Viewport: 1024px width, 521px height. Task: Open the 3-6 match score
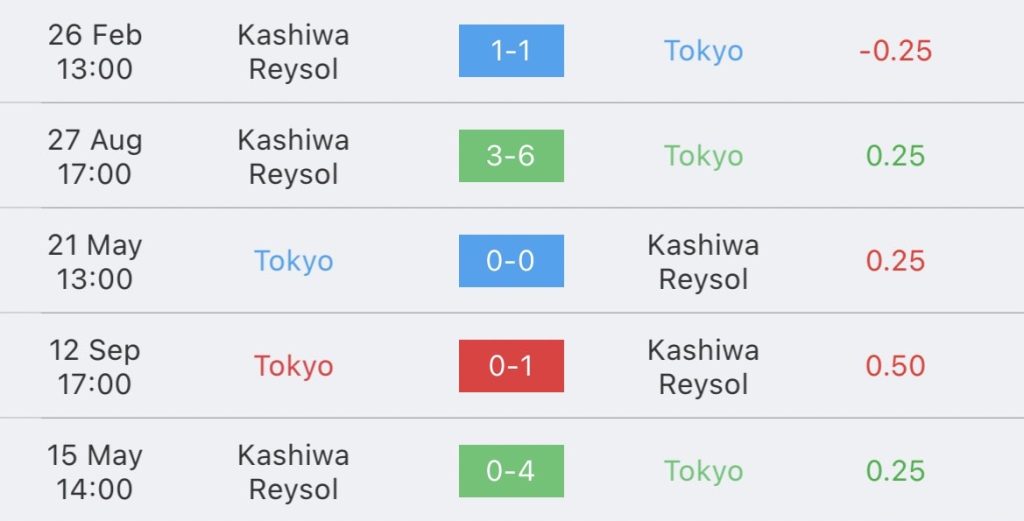click(x=511, y=156)
